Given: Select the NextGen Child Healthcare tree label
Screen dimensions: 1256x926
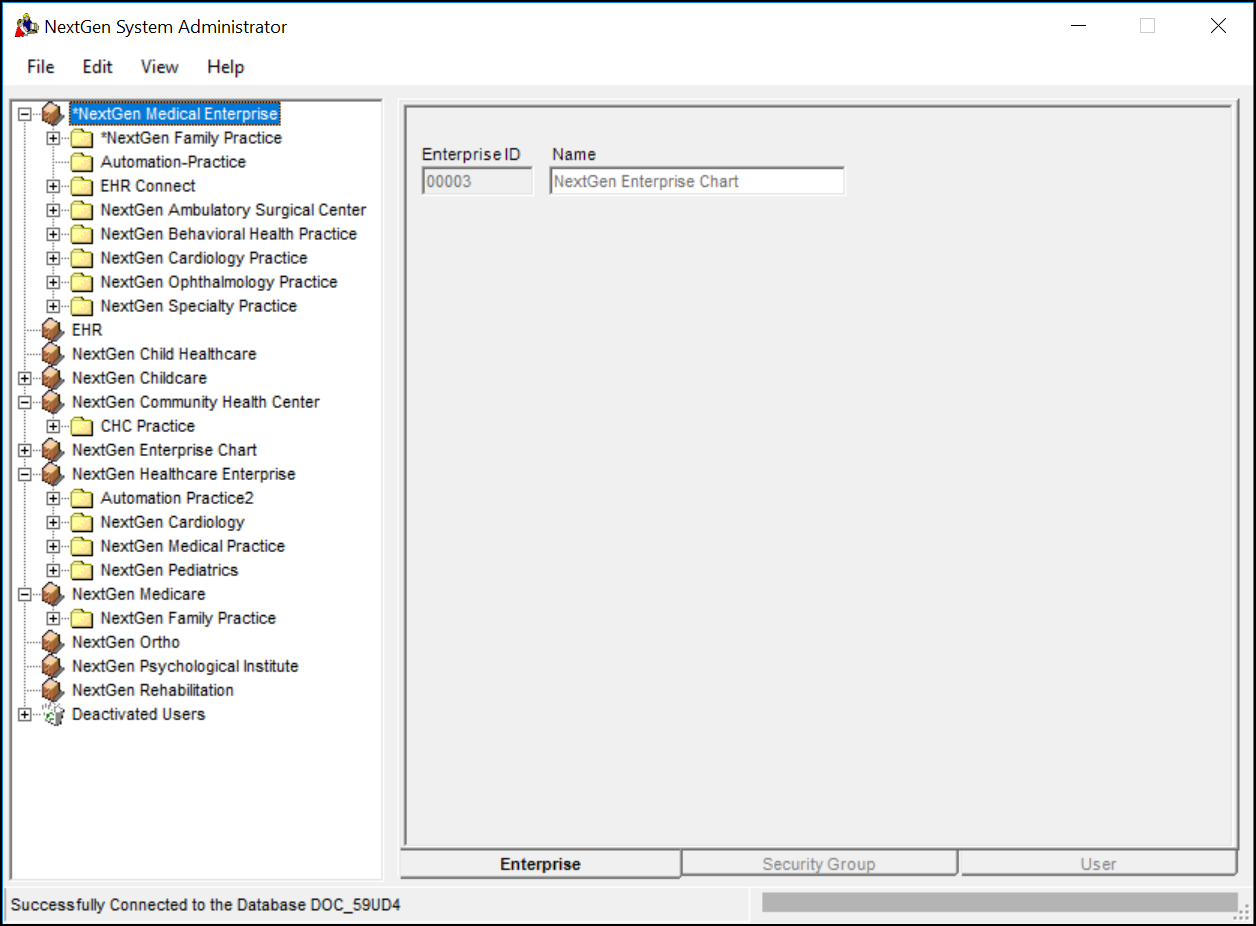Looking at the screenshot, I should coord(164,354).
